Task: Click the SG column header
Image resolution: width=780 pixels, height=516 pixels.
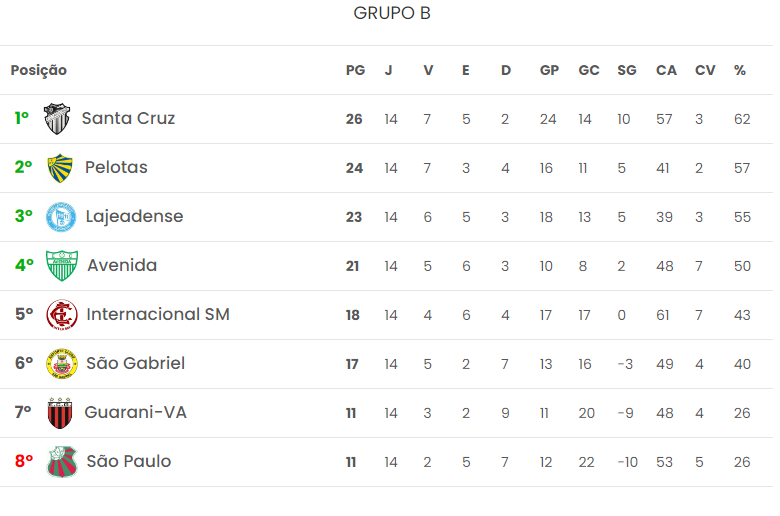Action: pos(627,71)
